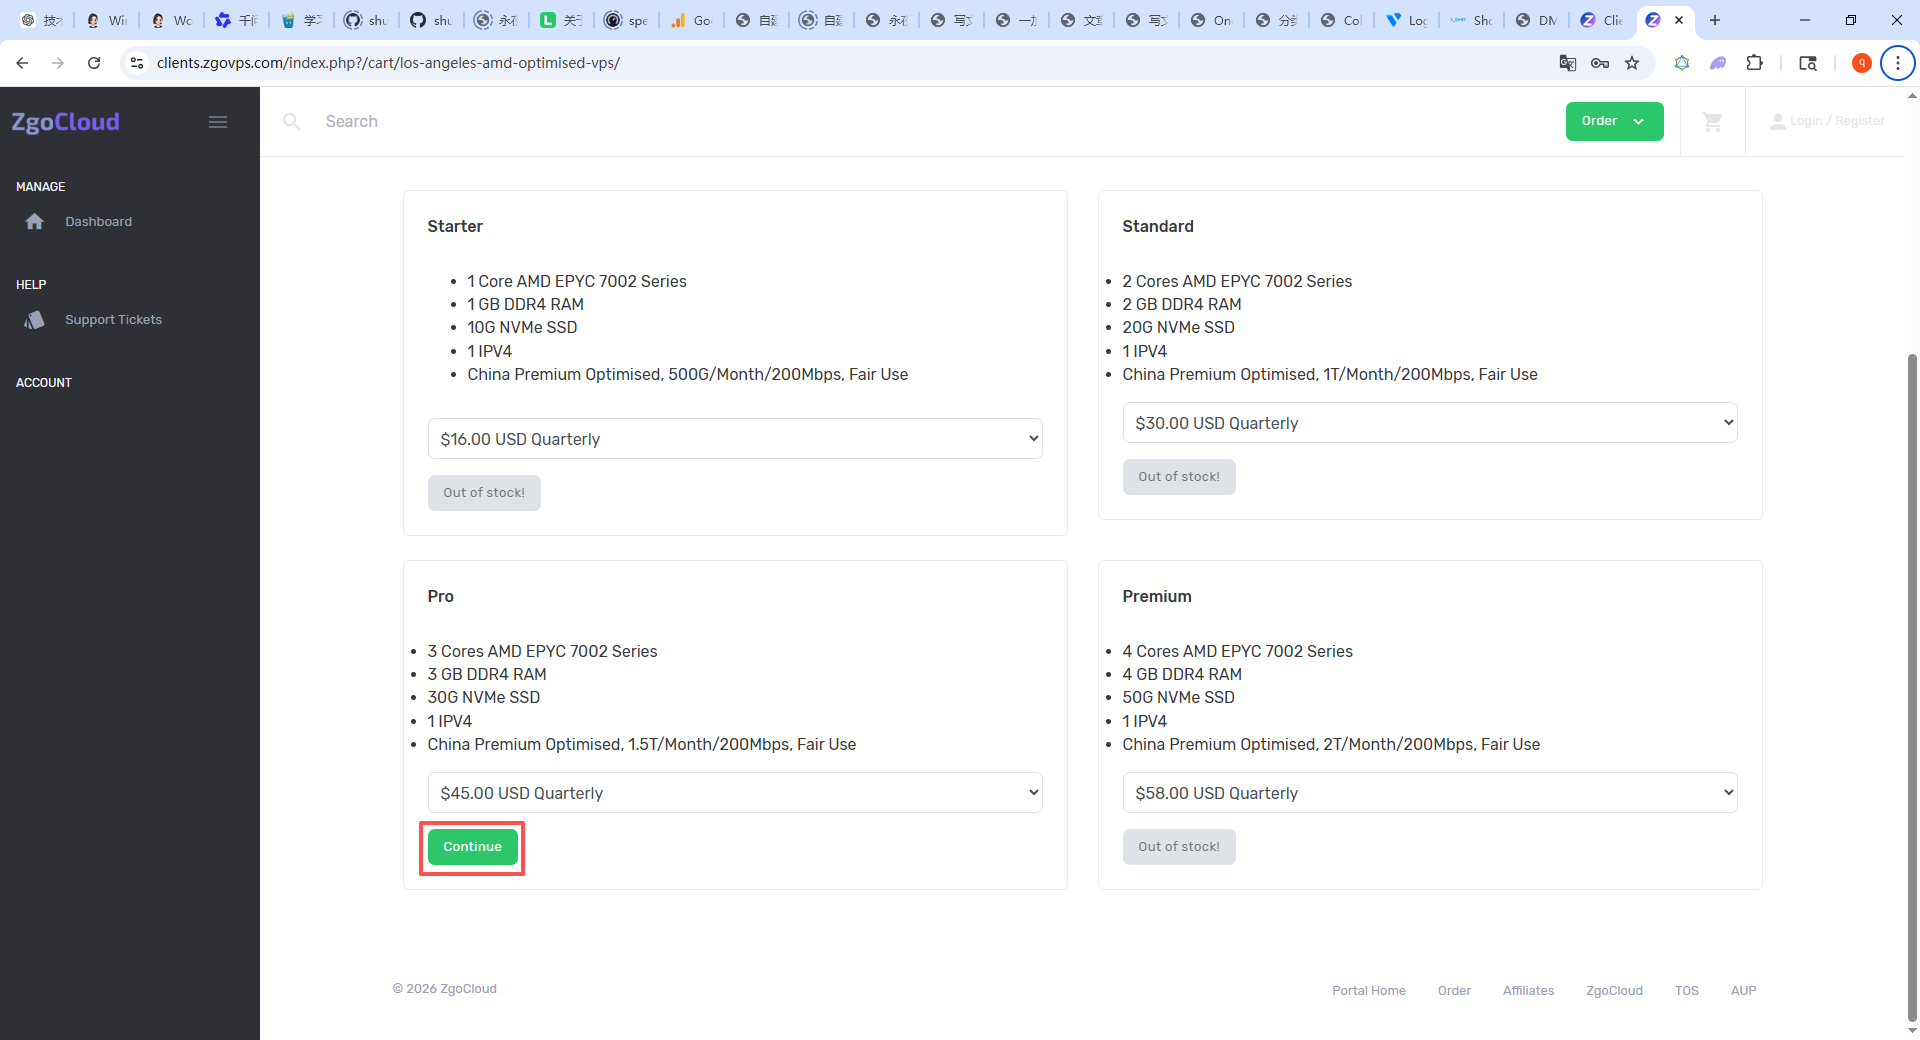1920x1040 pixels.
Task: Click the HELP sidebar heading
Action: coord(31,285)
